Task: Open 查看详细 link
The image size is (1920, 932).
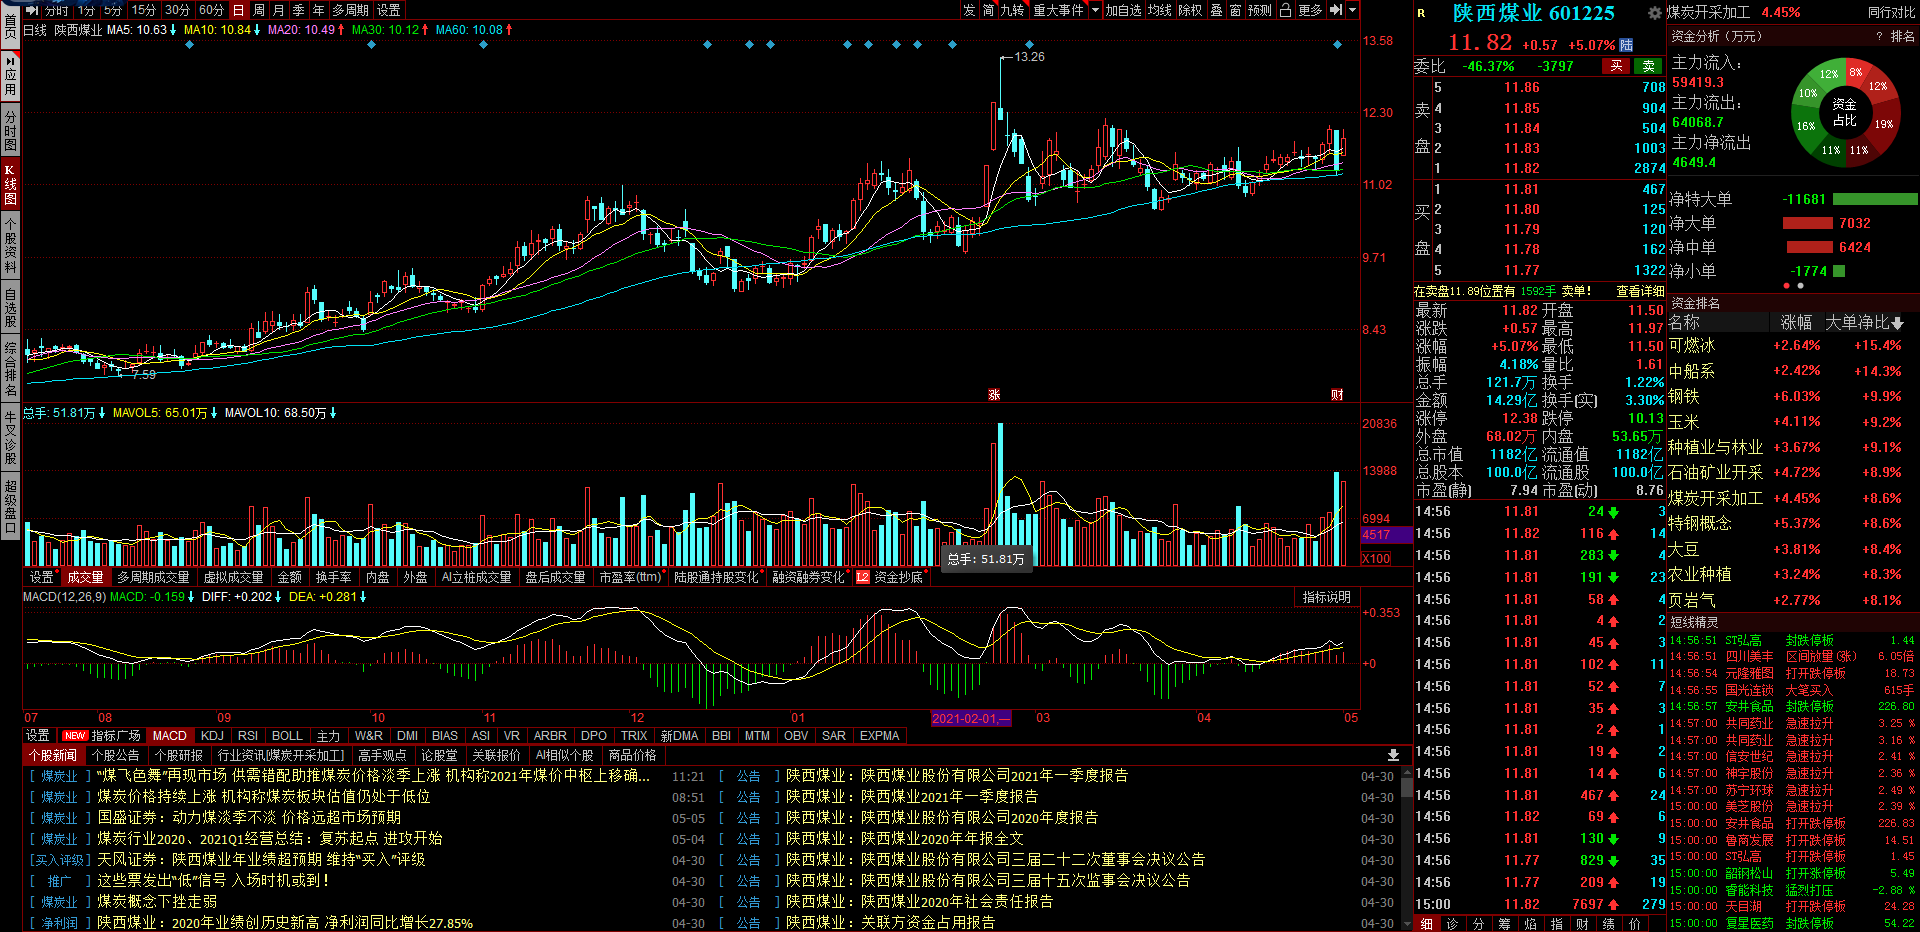Action: tap(1640, 291)
